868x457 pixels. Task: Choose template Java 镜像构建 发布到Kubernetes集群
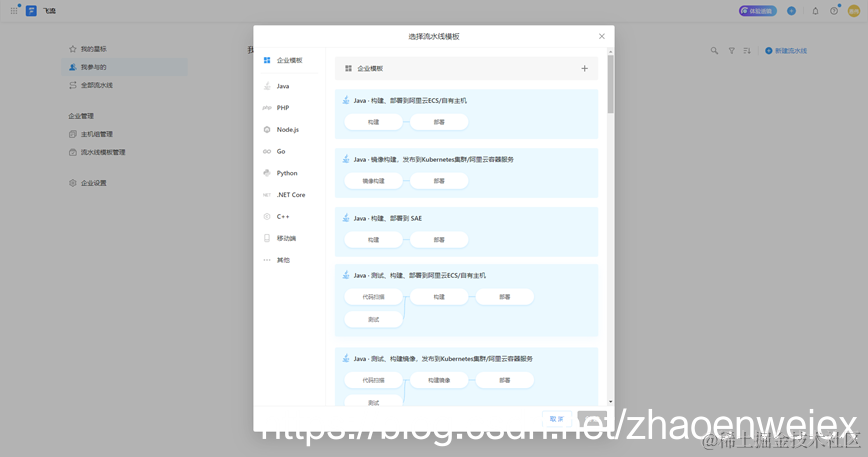[x=466, y=173]
